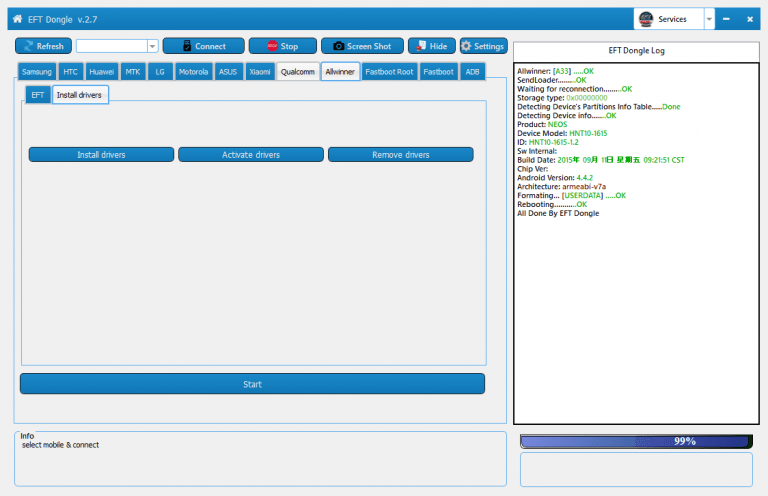Viewport: 768px width, 496px height.
Task: Switch to the HTC tab
Action: [71, 72]
